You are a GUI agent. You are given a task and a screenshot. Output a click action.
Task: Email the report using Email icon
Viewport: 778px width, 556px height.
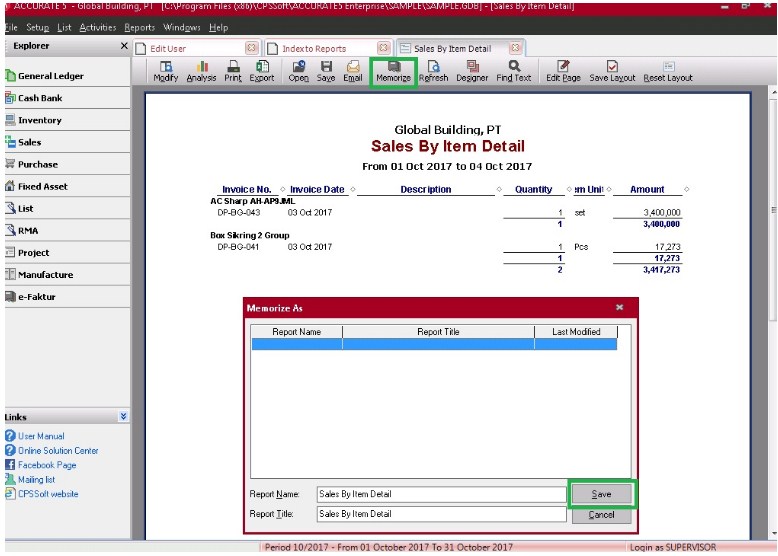pyautogui.click(x=352, y=71)
